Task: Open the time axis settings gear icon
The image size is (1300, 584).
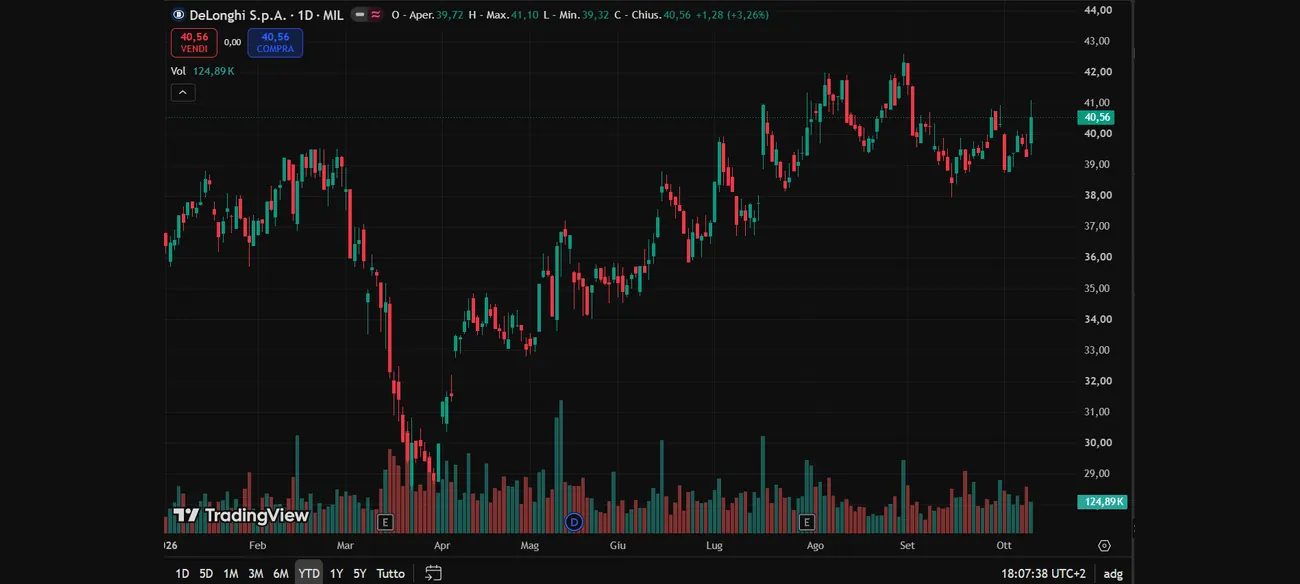Action: pyautogui.click(x=1104, y=546)
